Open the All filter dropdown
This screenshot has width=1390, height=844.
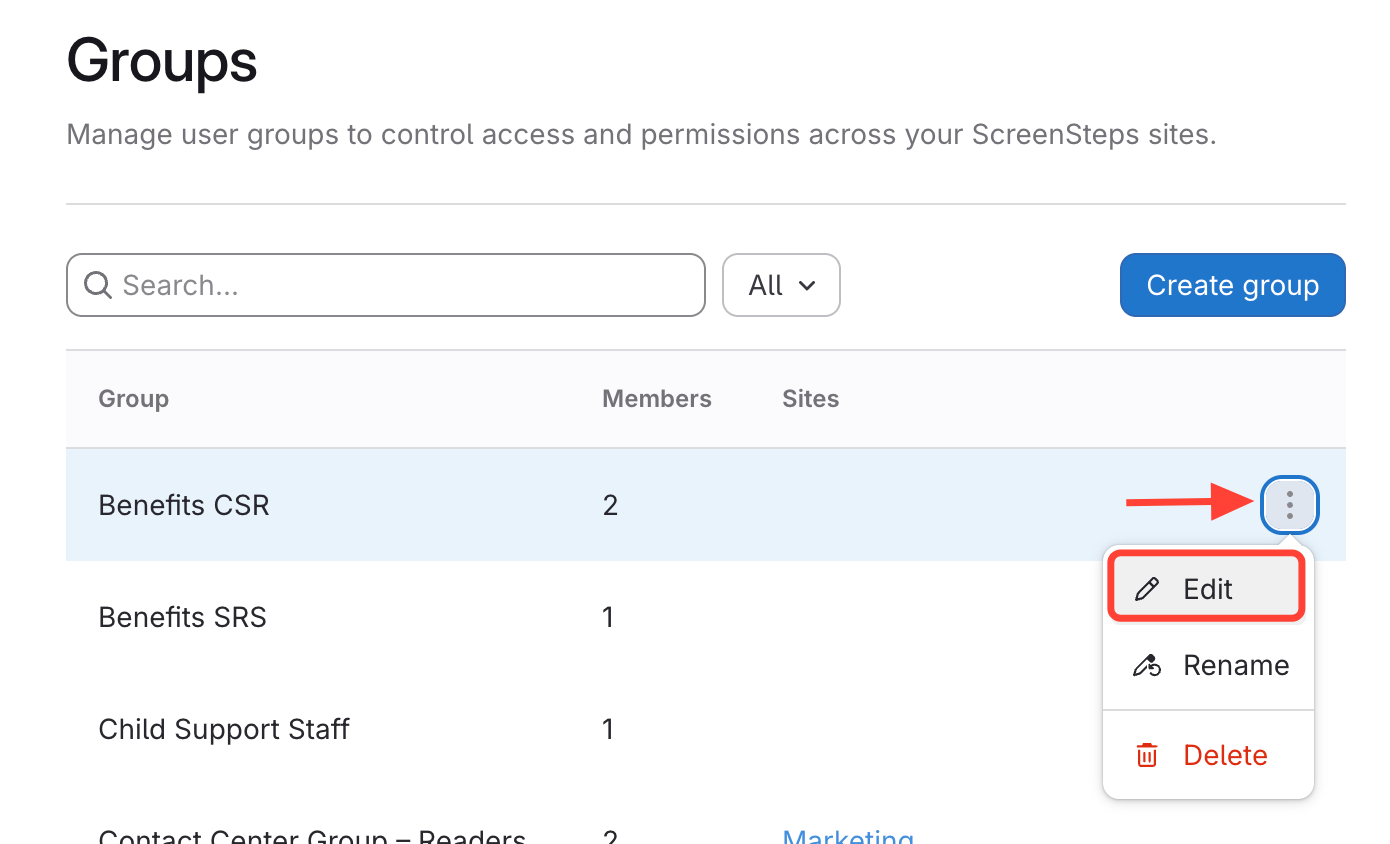pos(780,286)
